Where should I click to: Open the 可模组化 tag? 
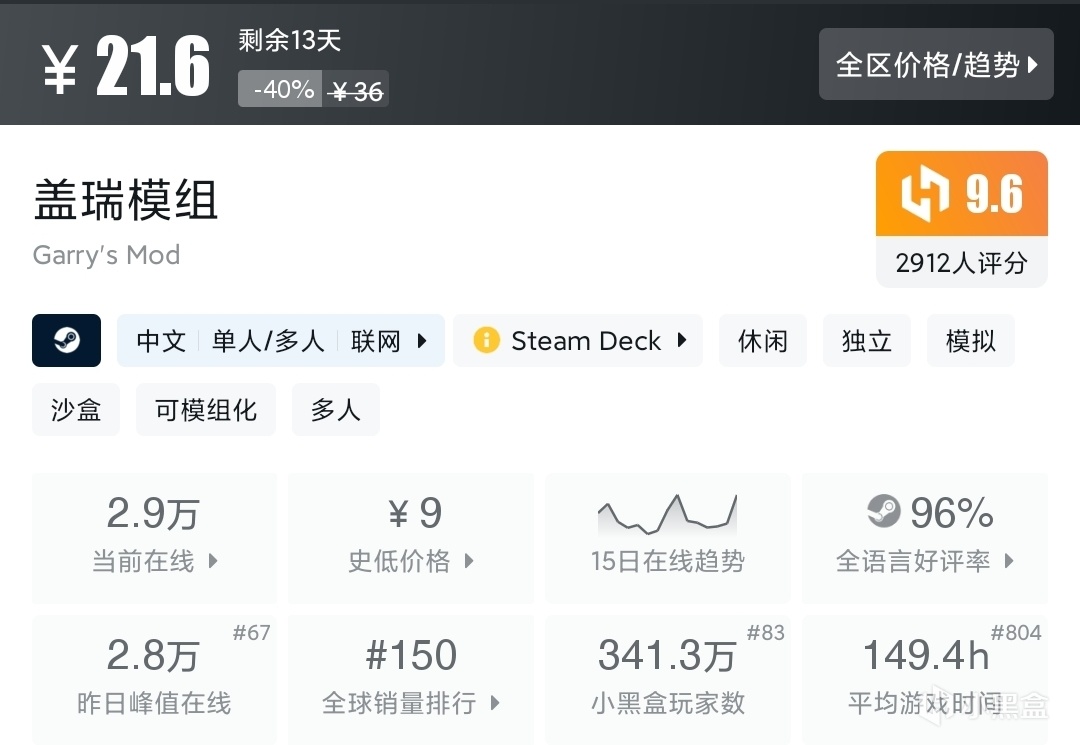[x=205, y=410]
